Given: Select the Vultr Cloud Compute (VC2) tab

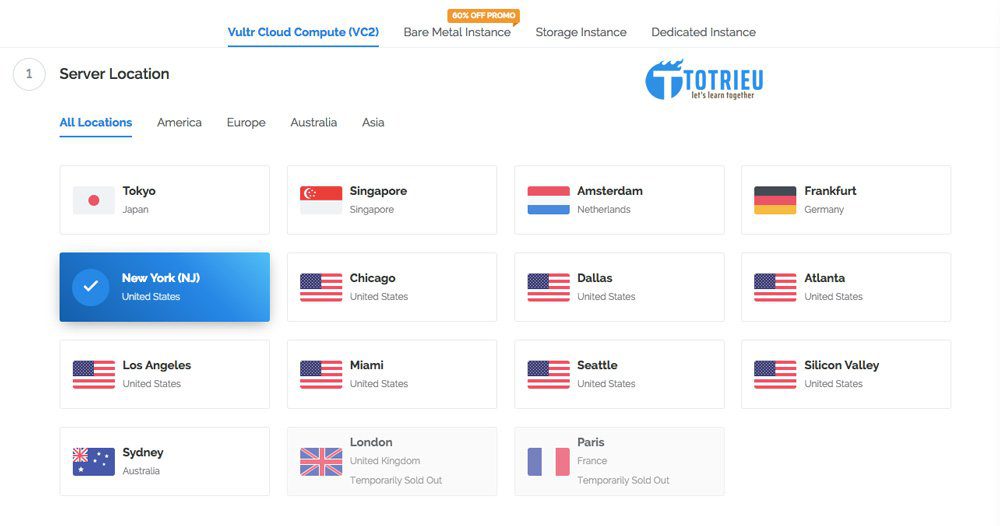Looking at the screenshot, I should pos(303,32).
